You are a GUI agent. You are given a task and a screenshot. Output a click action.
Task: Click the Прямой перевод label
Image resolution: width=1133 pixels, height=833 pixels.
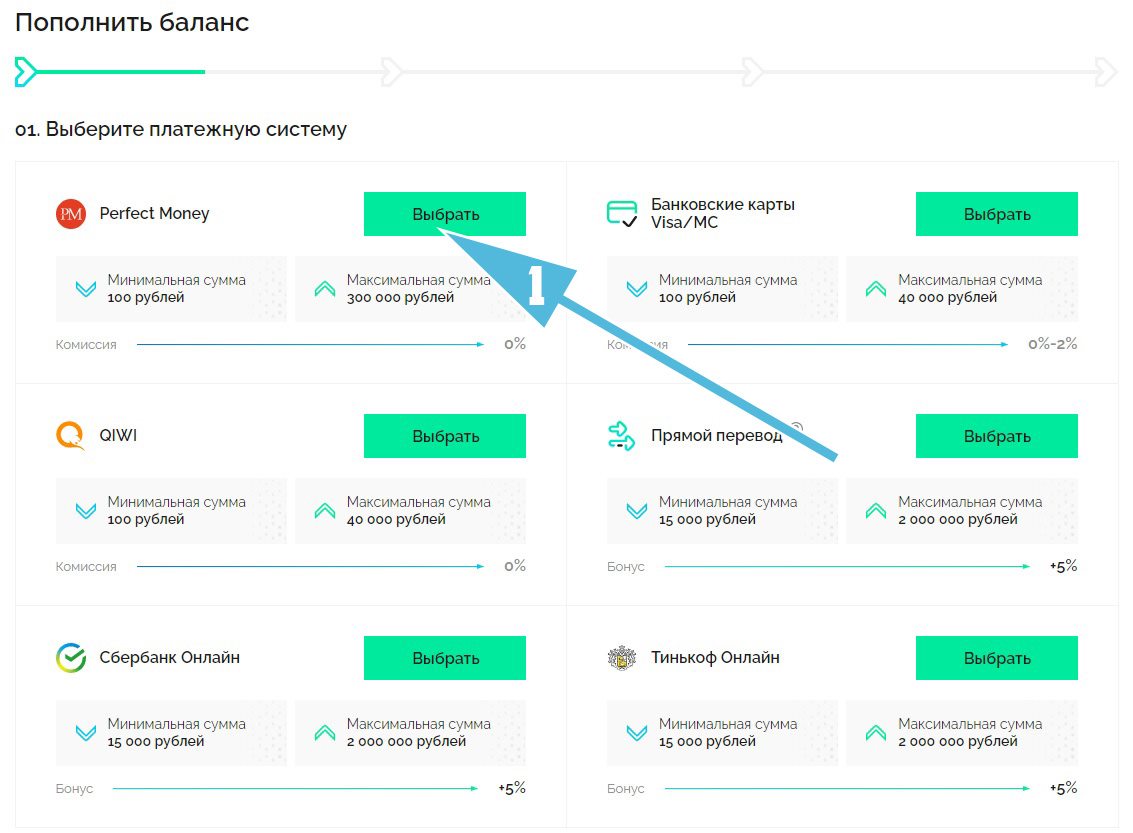click(716, 436)
